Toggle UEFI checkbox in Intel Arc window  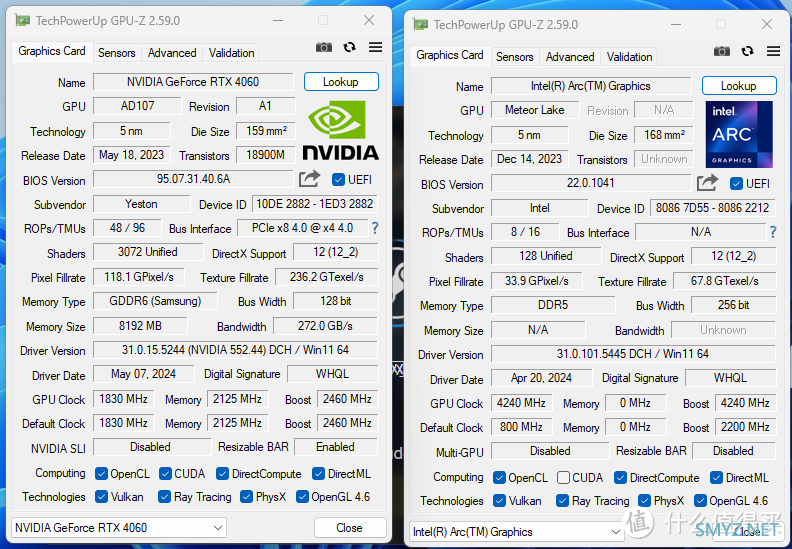click(x=736, y=184)
